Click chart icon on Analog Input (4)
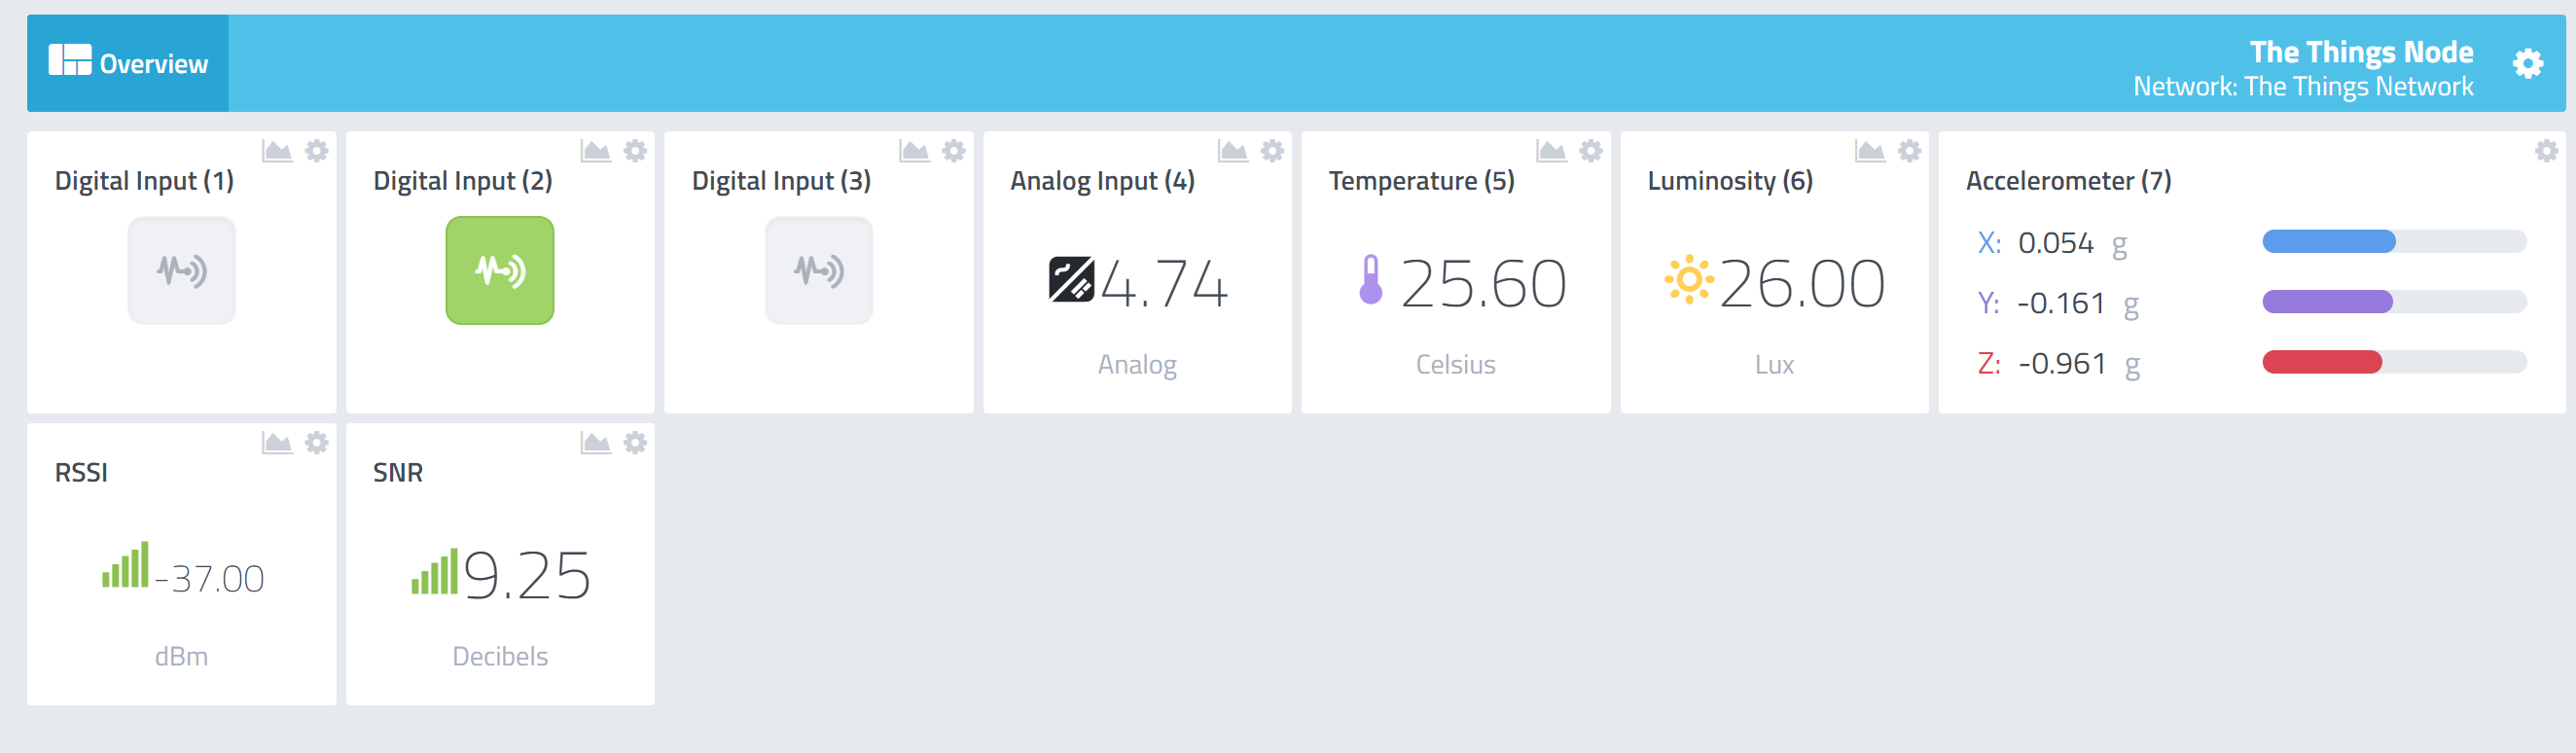The width and height of the screenshot is (2576, 753). pyautogui.click(x=1233, y=151)
